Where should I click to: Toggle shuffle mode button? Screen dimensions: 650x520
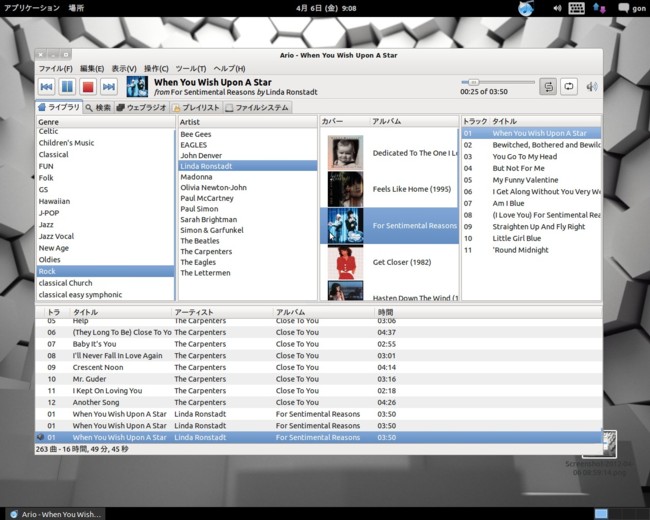(548, 87)
